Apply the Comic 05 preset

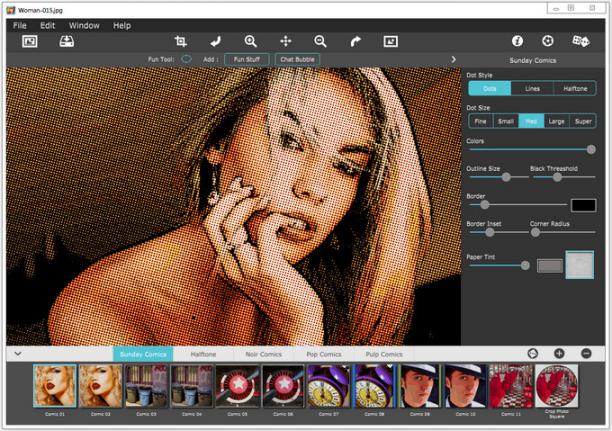[x=238, y=386]
